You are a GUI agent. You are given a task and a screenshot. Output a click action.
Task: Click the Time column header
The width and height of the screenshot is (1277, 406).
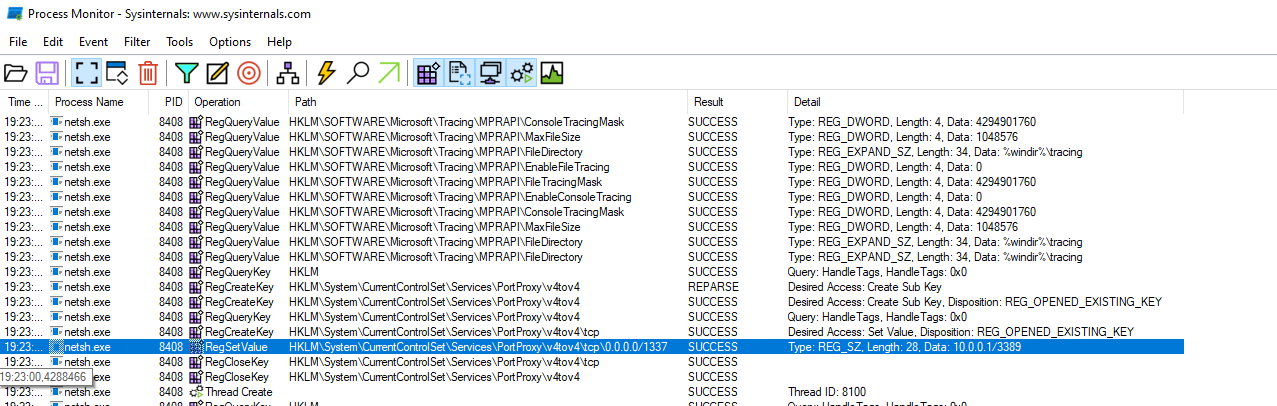25,102
